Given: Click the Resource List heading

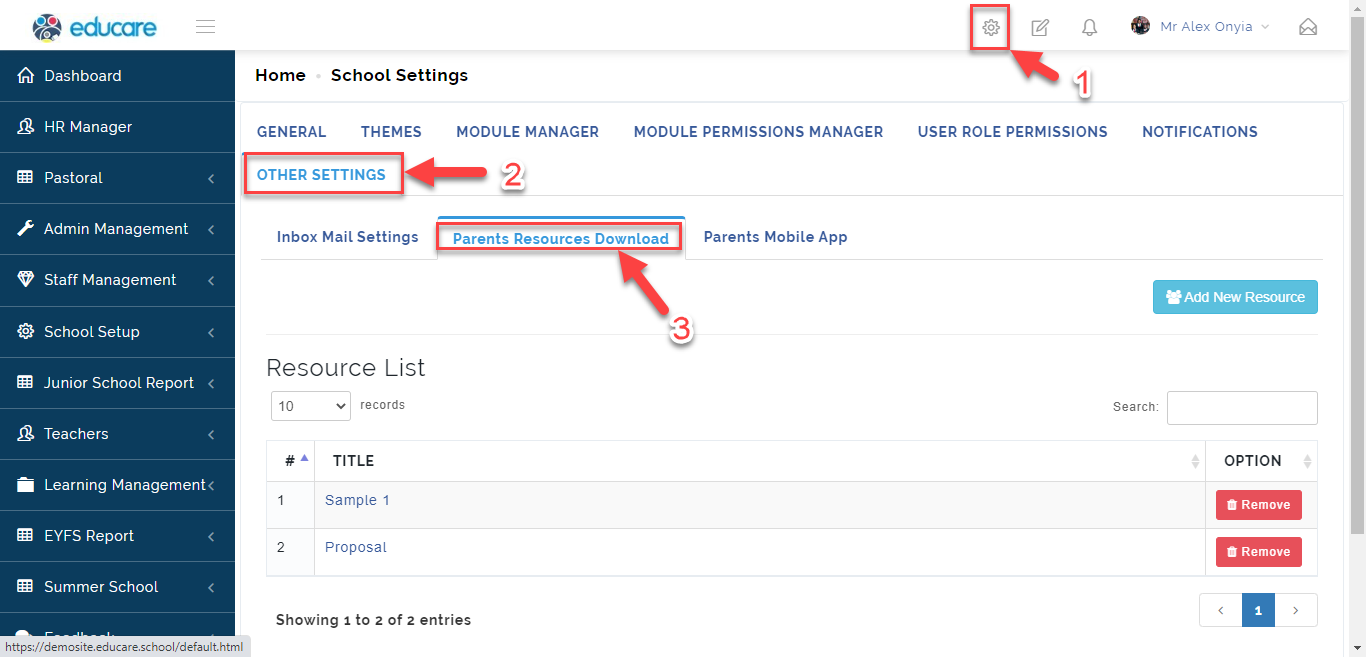Looking at the screenshot, I should pyautogui.click(x=345, y=368).
